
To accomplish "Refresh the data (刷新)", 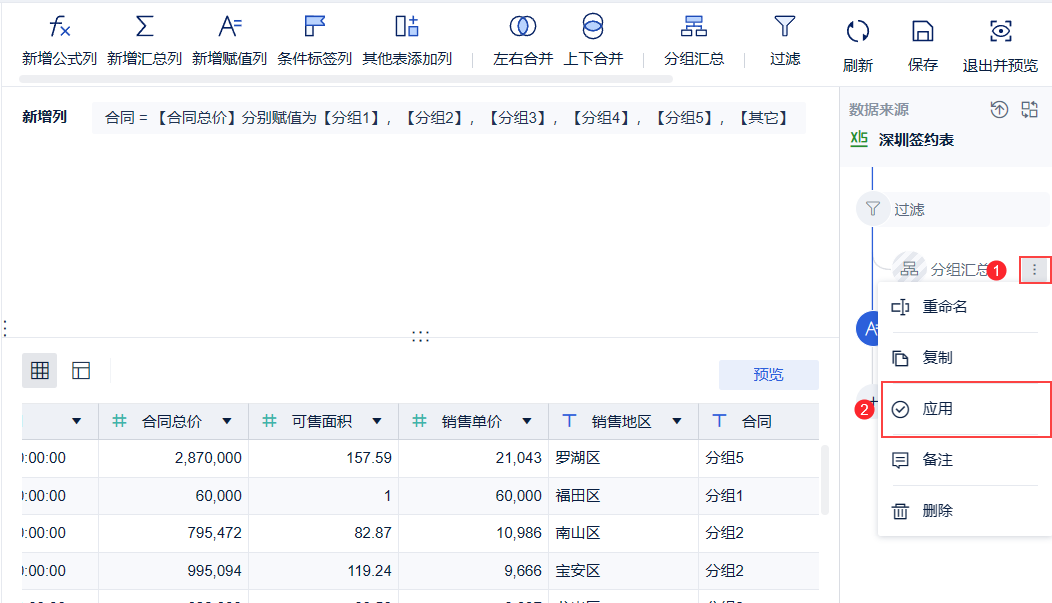I will point(857,46).
